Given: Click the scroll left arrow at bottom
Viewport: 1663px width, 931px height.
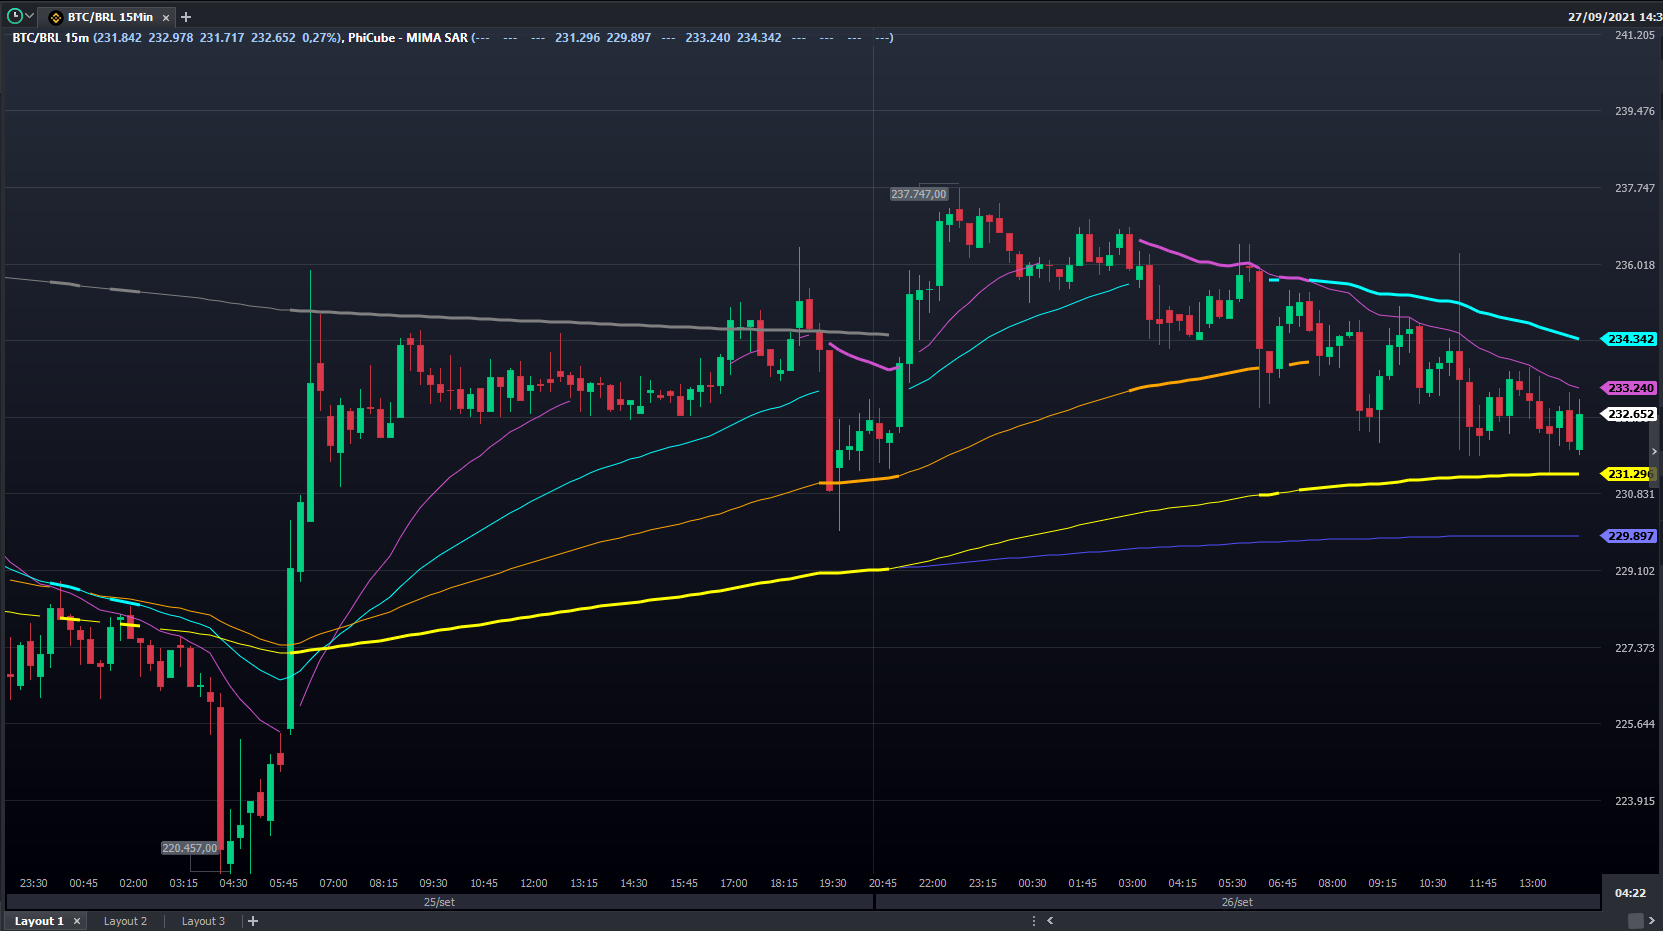Looking at the screenshot, I should pyautogui.click(x=1050, y=921).
